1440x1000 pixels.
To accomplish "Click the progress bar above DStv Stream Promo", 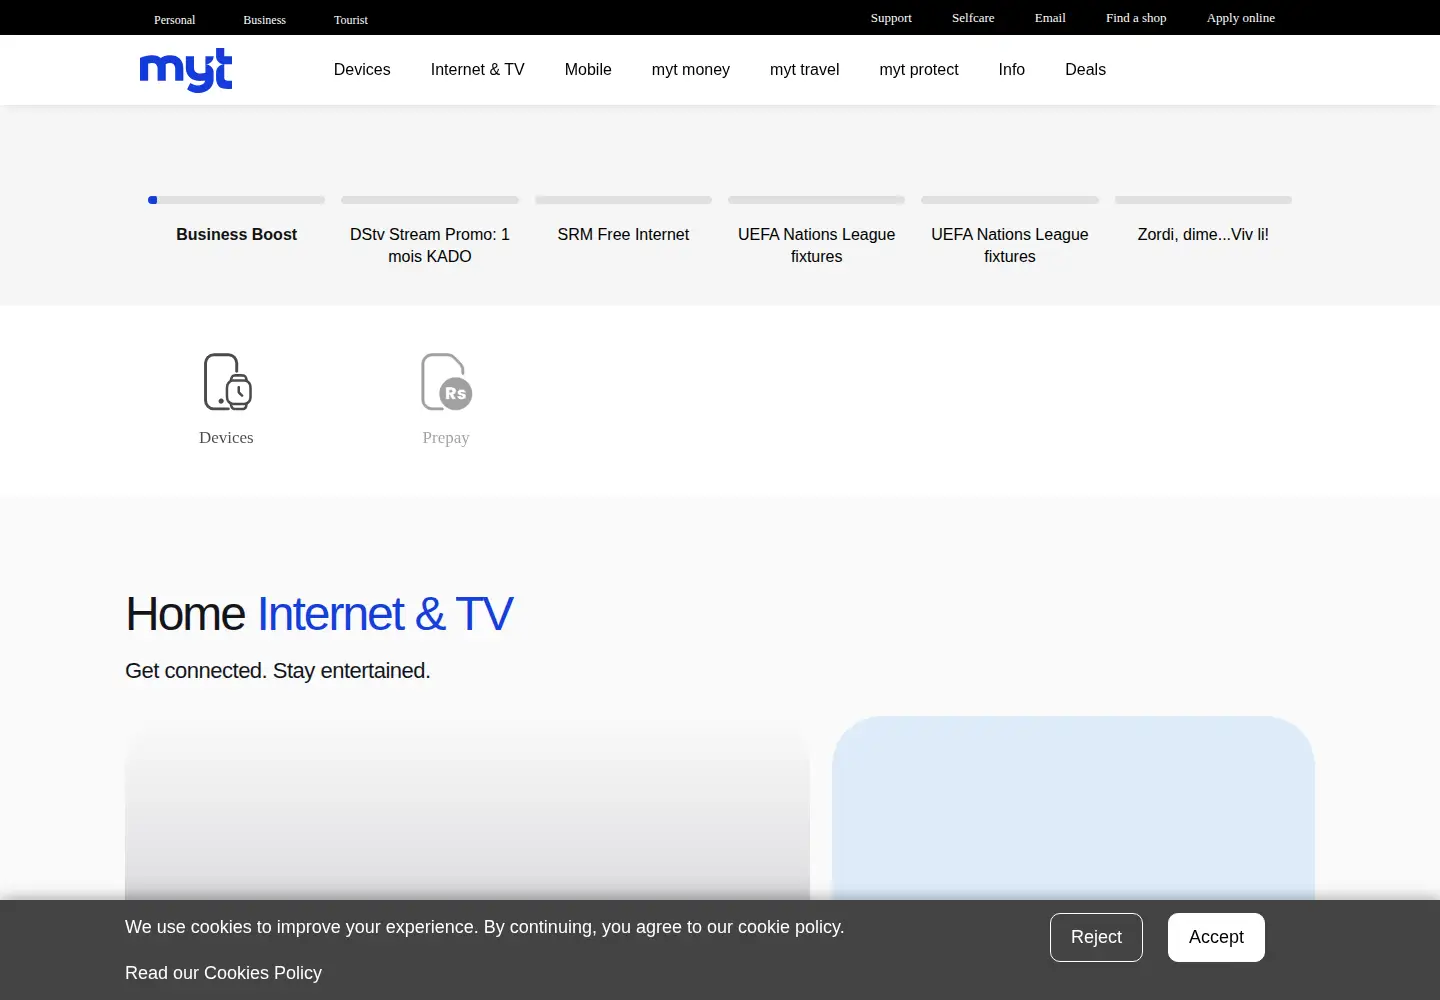I will [430, 200].
